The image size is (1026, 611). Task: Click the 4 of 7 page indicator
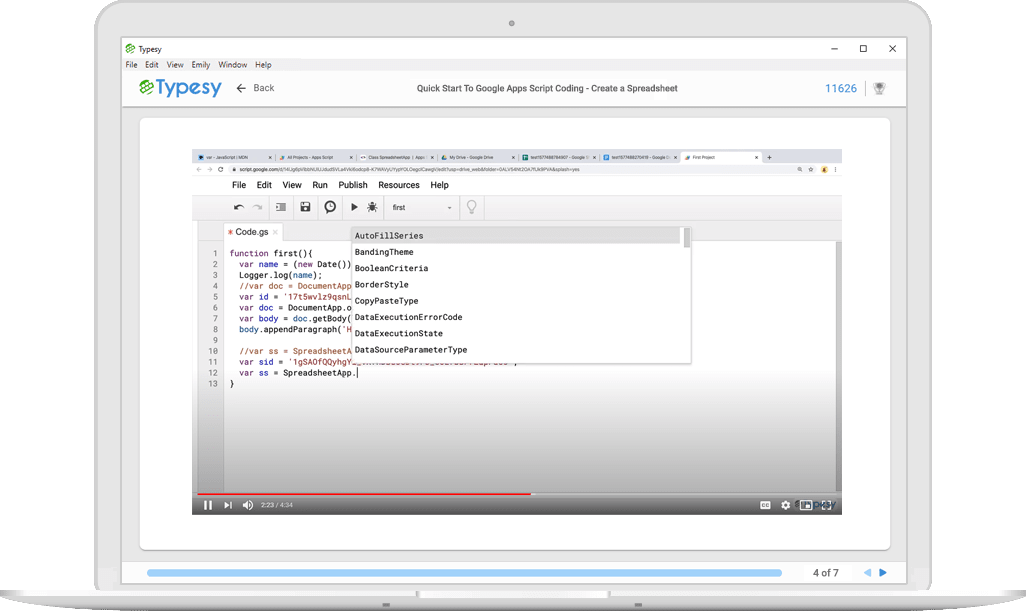pos(826,573)
